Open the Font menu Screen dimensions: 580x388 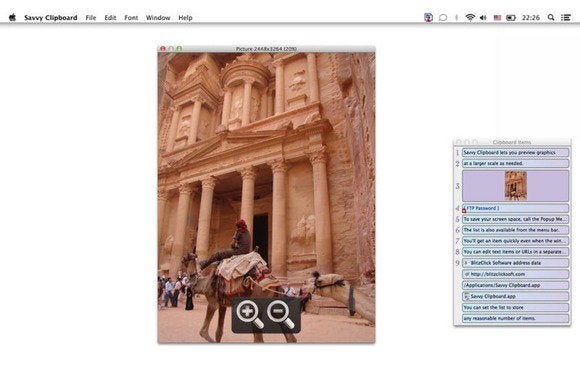point(131,17)
